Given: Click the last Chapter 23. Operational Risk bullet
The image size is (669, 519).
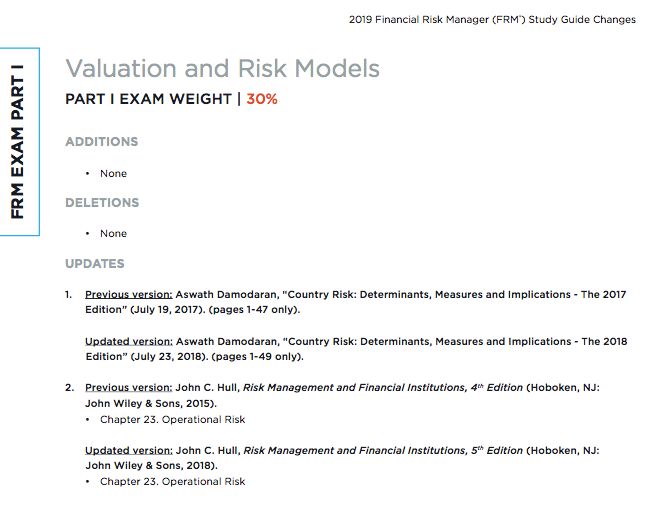Looking at the screenshot, I should point(172,481).
